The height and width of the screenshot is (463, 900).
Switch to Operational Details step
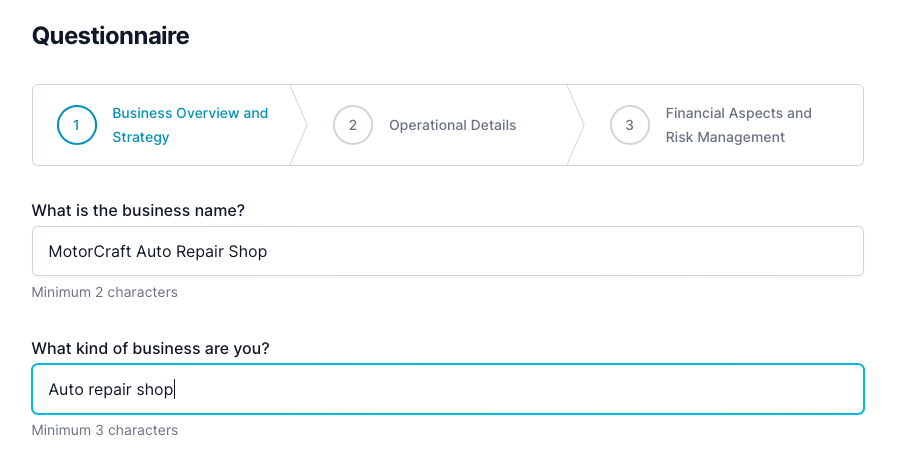coord(452,125)
